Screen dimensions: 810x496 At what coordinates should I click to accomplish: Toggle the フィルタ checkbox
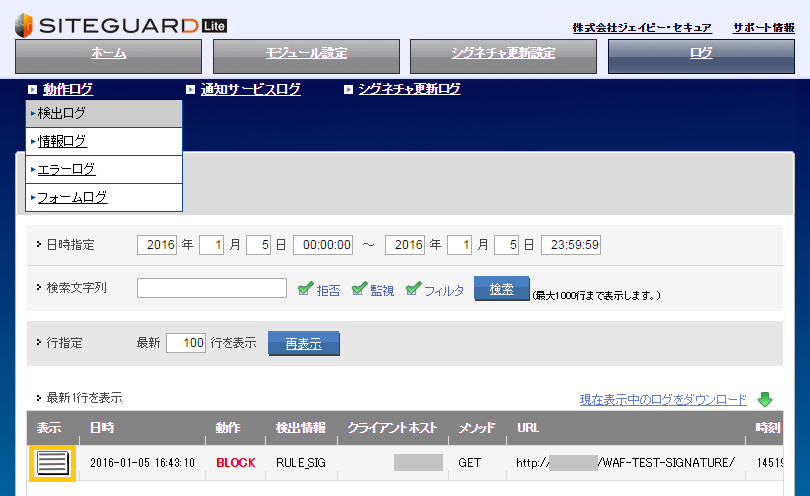tap(413, 289)
